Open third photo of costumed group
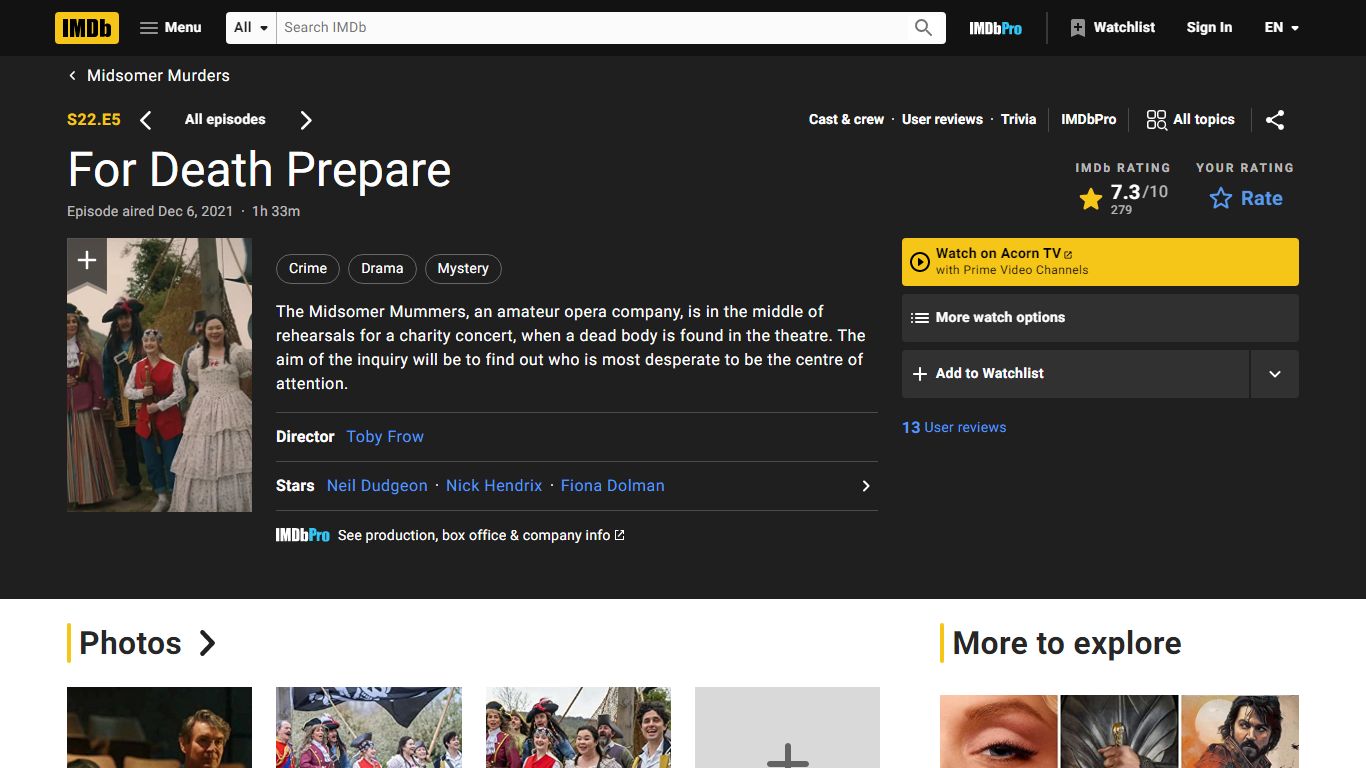This screenshot has width=1366, height=768. click(x=578, y=728)
